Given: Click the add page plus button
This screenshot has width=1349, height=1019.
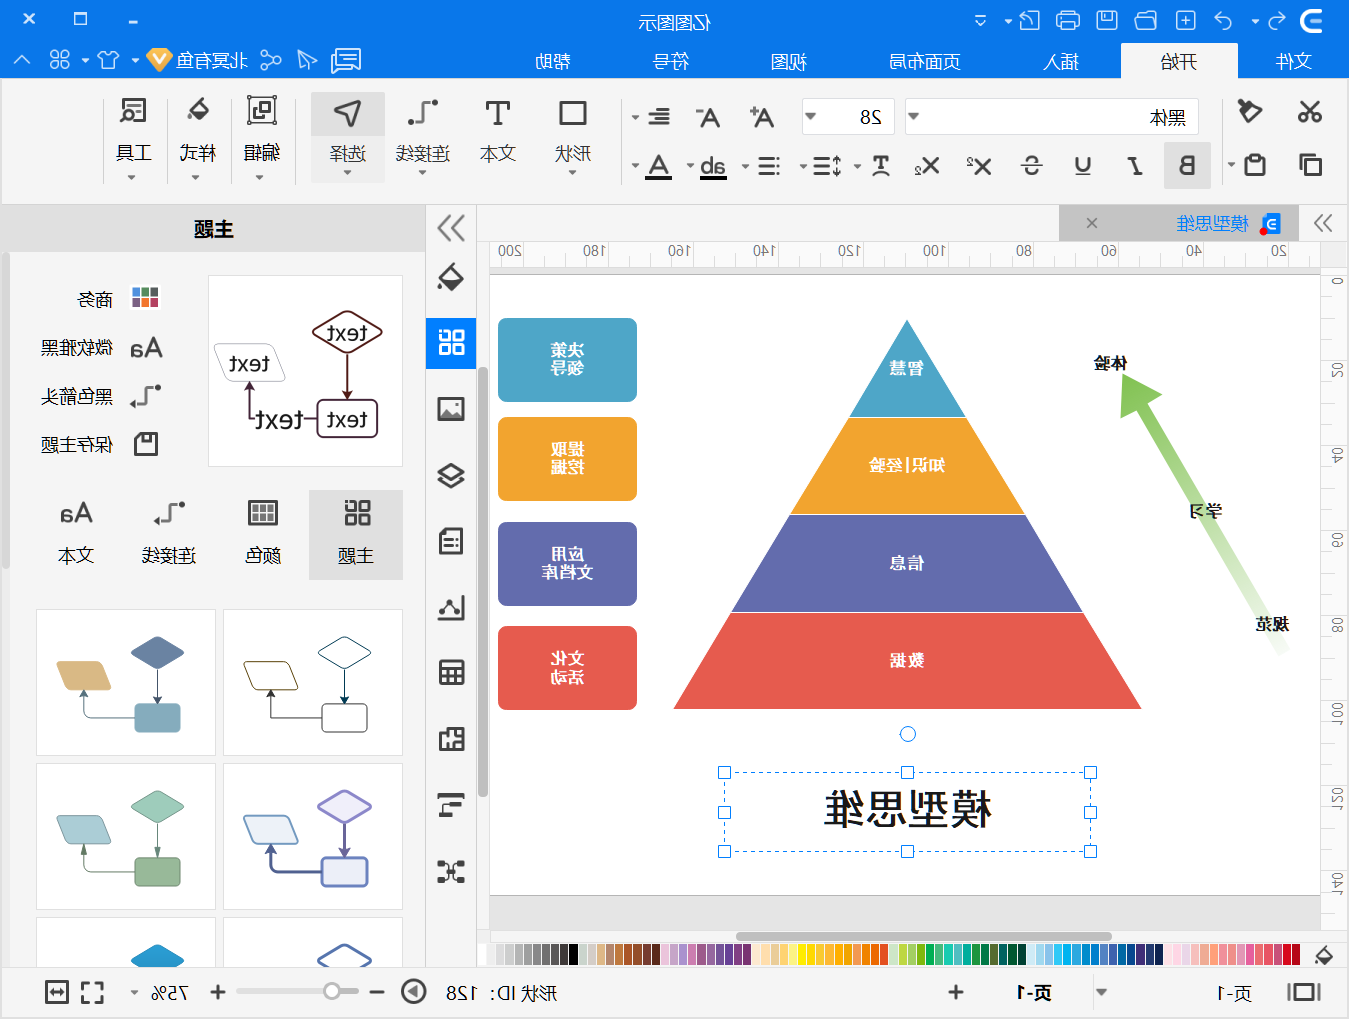Looking at the screenshot, I should (956, 992).
